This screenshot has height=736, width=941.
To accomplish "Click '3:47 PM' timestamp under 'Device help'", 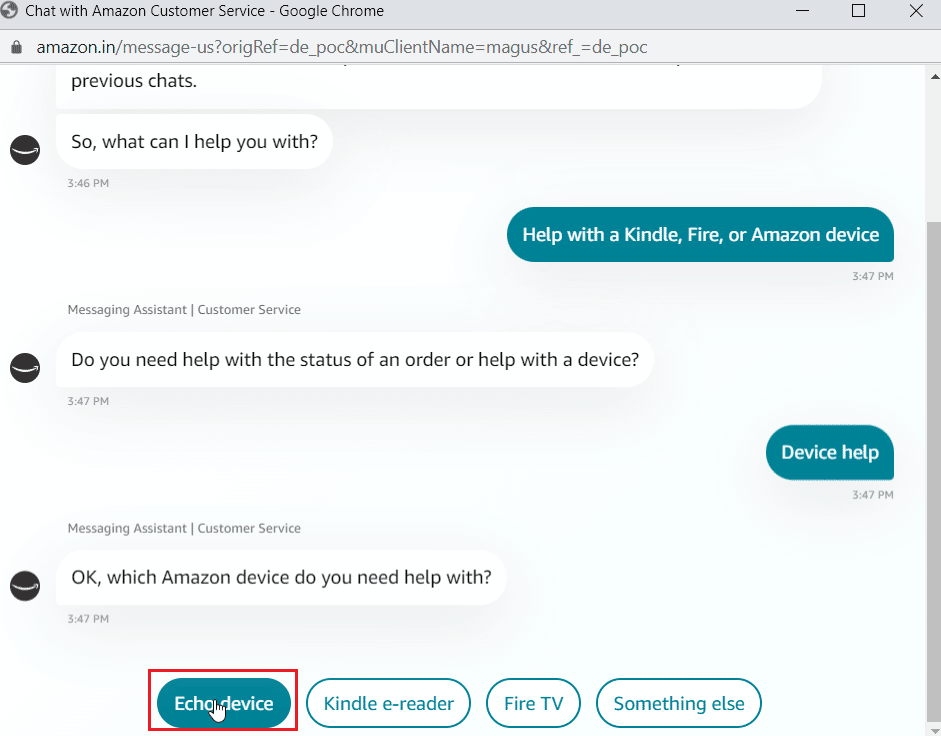I will 873,495.
